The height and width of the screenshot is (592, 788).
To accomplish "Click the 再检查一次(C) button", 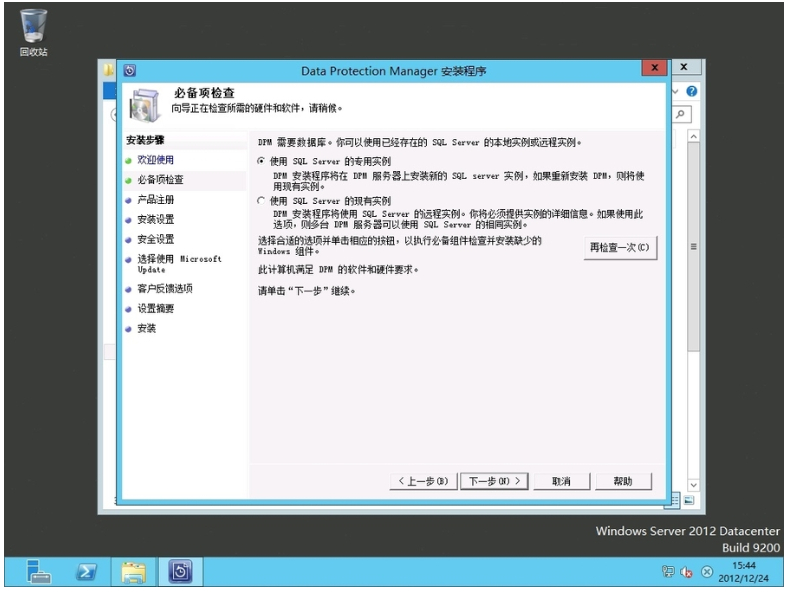I will pyautogui.click(x=620, y=248).
